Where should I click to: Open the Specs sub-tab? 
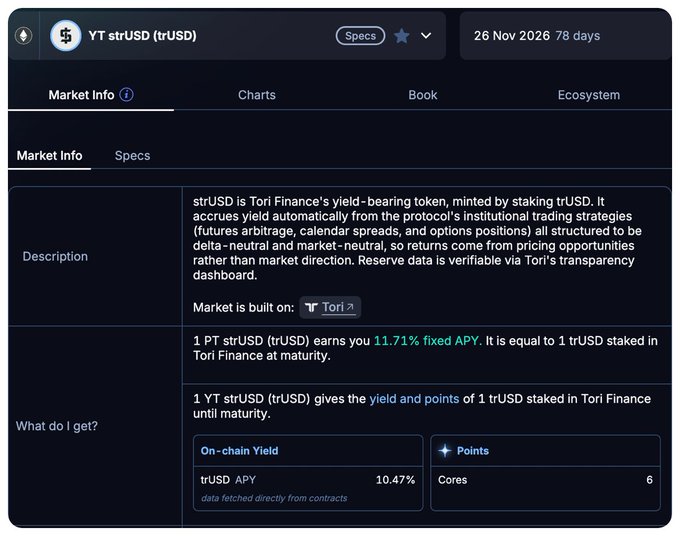(x=132, y=155)
